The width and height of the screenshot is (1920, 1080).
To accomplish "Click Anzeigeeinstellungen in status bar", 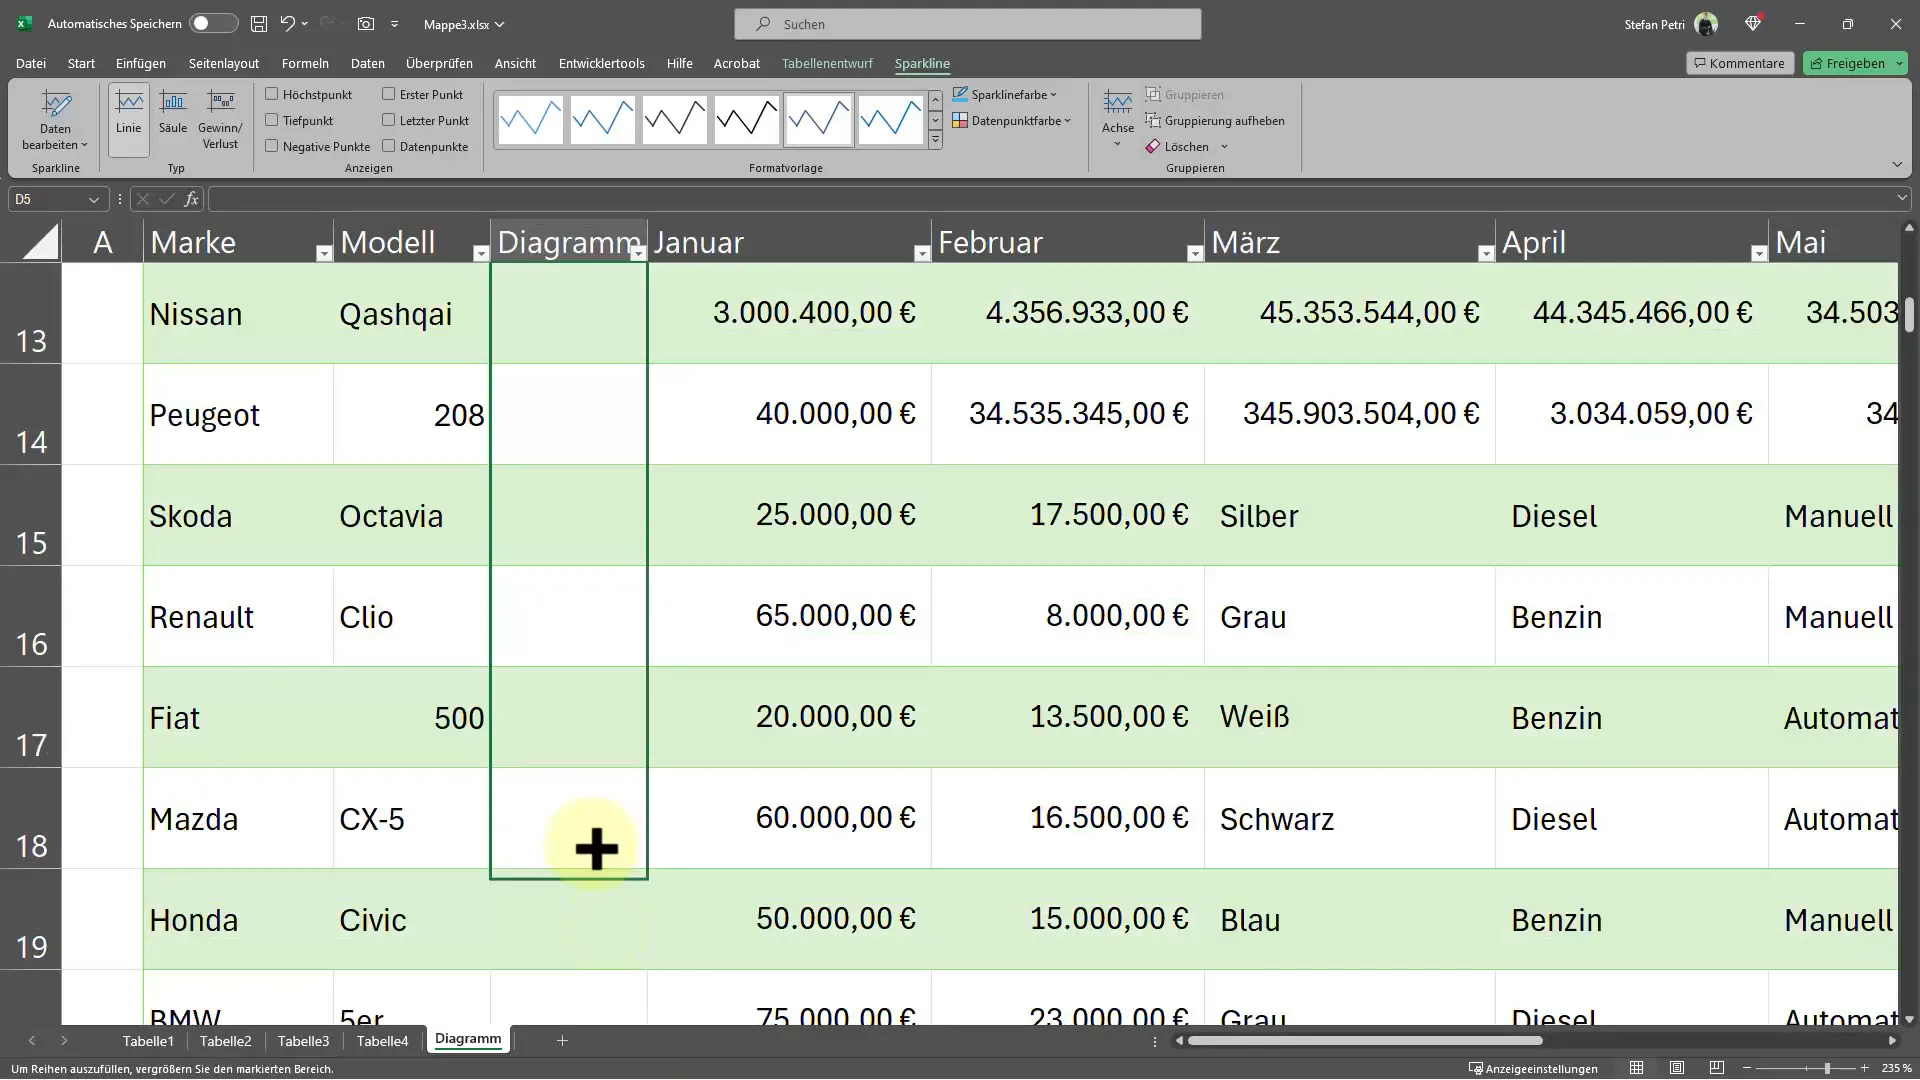I will pyautogui.click(x=1533, y=1069).
